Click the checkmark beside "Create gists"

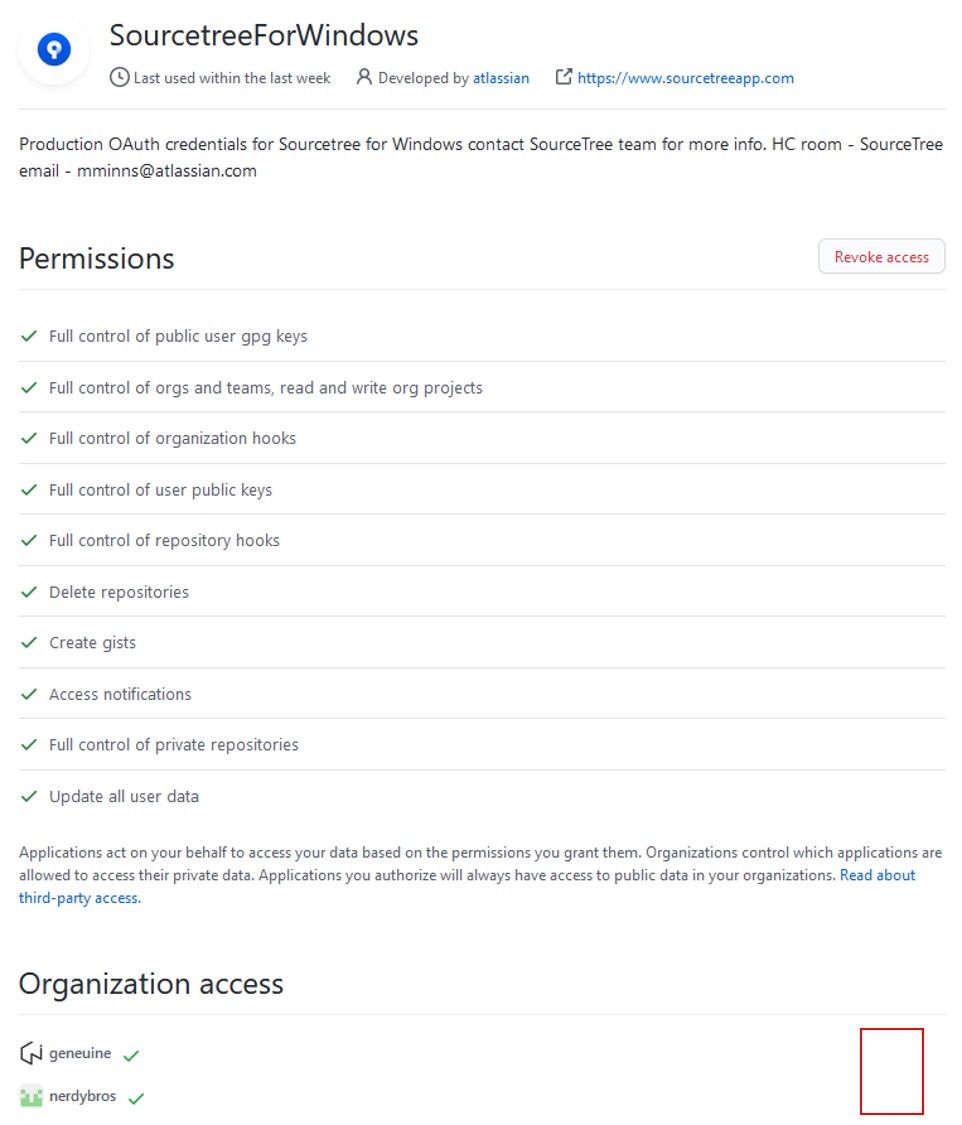click(29, 643)
